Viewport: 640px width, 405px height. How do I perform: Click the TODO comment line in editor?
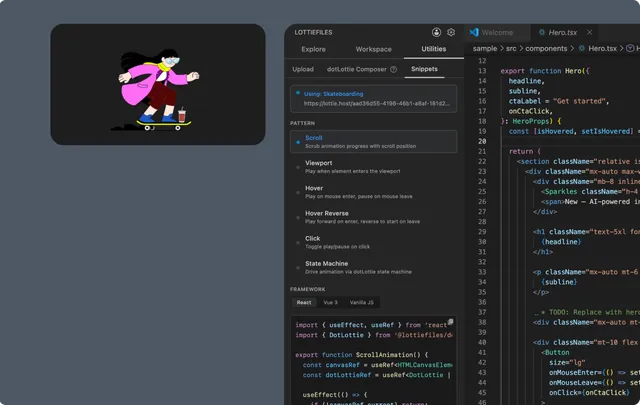587,312
